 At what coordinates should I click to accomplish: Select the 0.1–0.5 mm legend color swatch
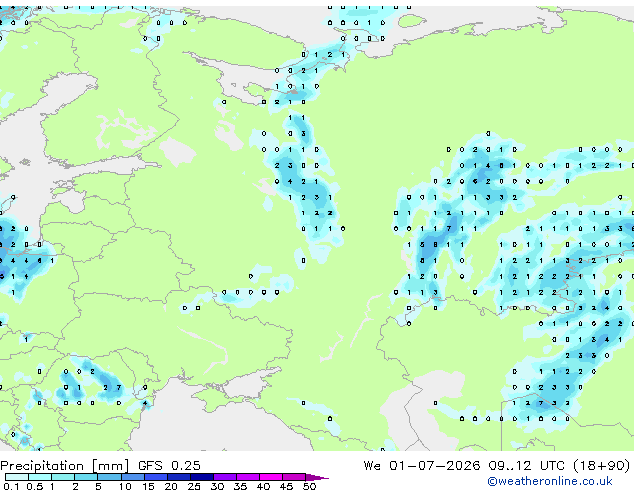(x=17, y=477)
